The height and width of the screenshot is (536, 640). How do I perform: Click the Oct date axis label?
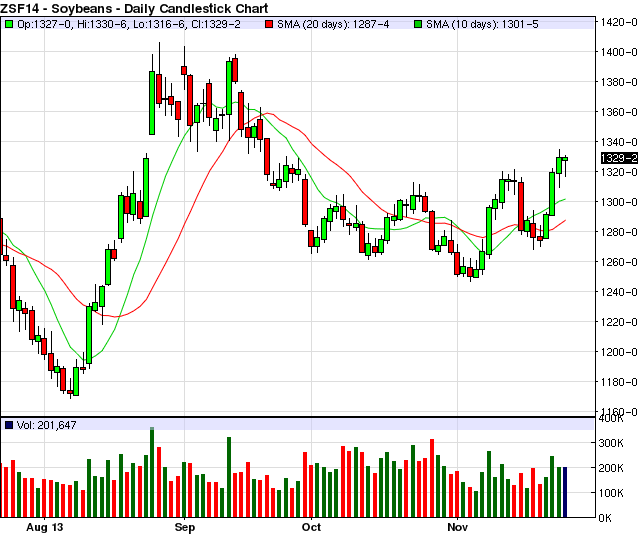click(311, 527)
